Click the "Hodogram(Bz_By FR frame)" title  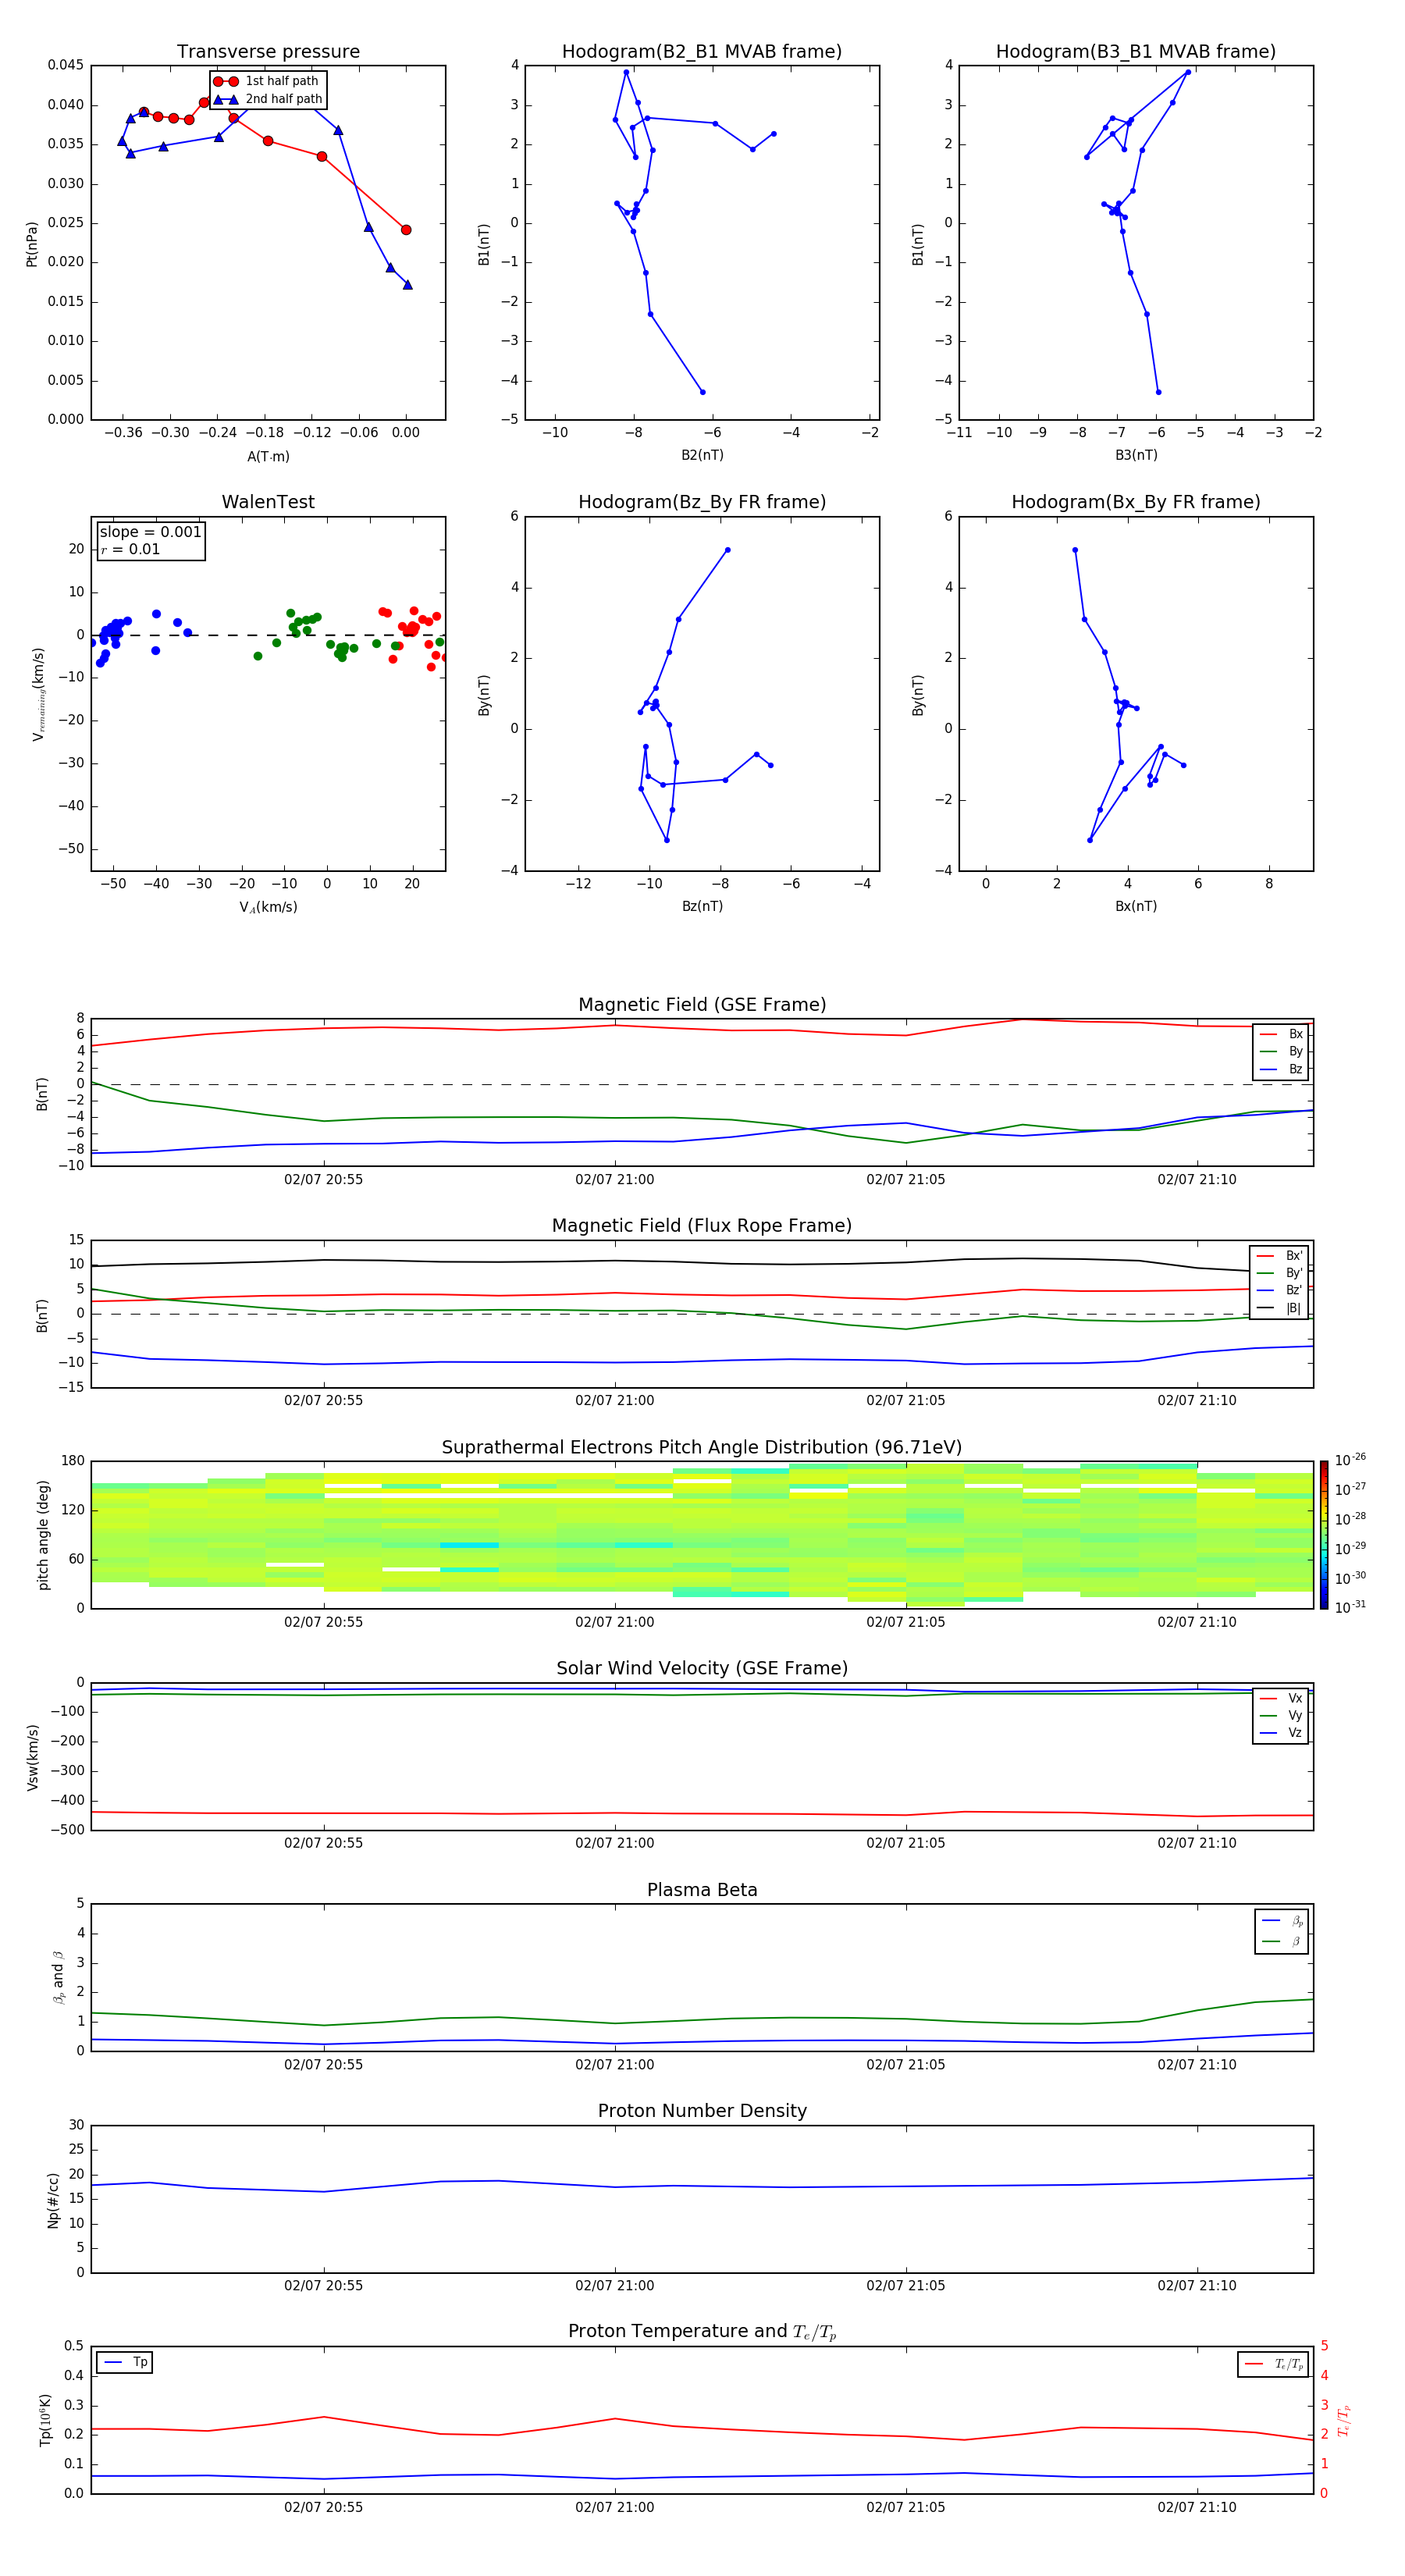(x=702, y=502)
